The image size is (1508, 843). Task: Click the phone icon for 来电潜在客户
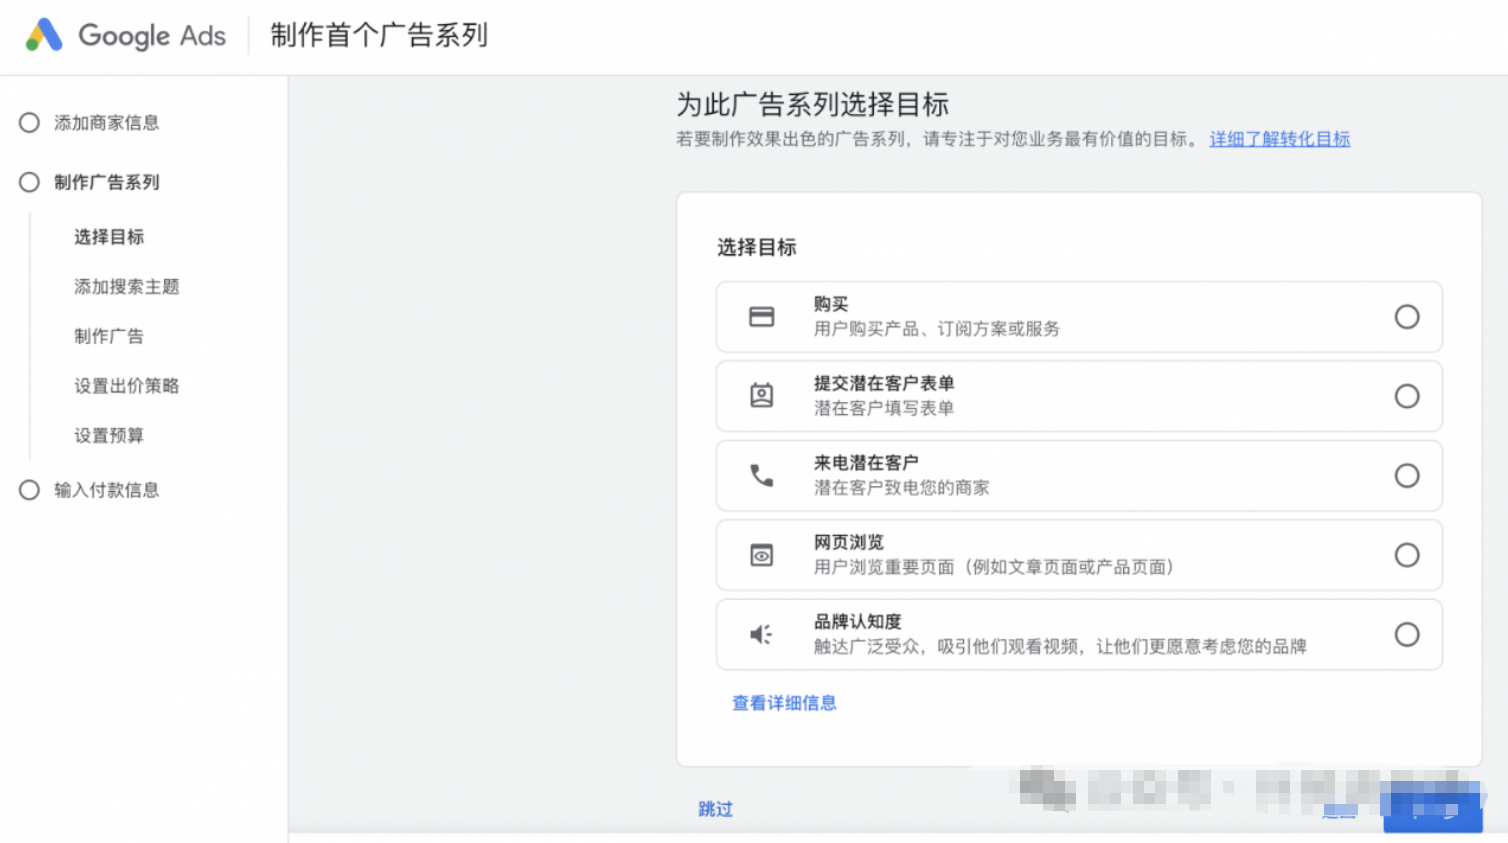[x=762, y=475]
